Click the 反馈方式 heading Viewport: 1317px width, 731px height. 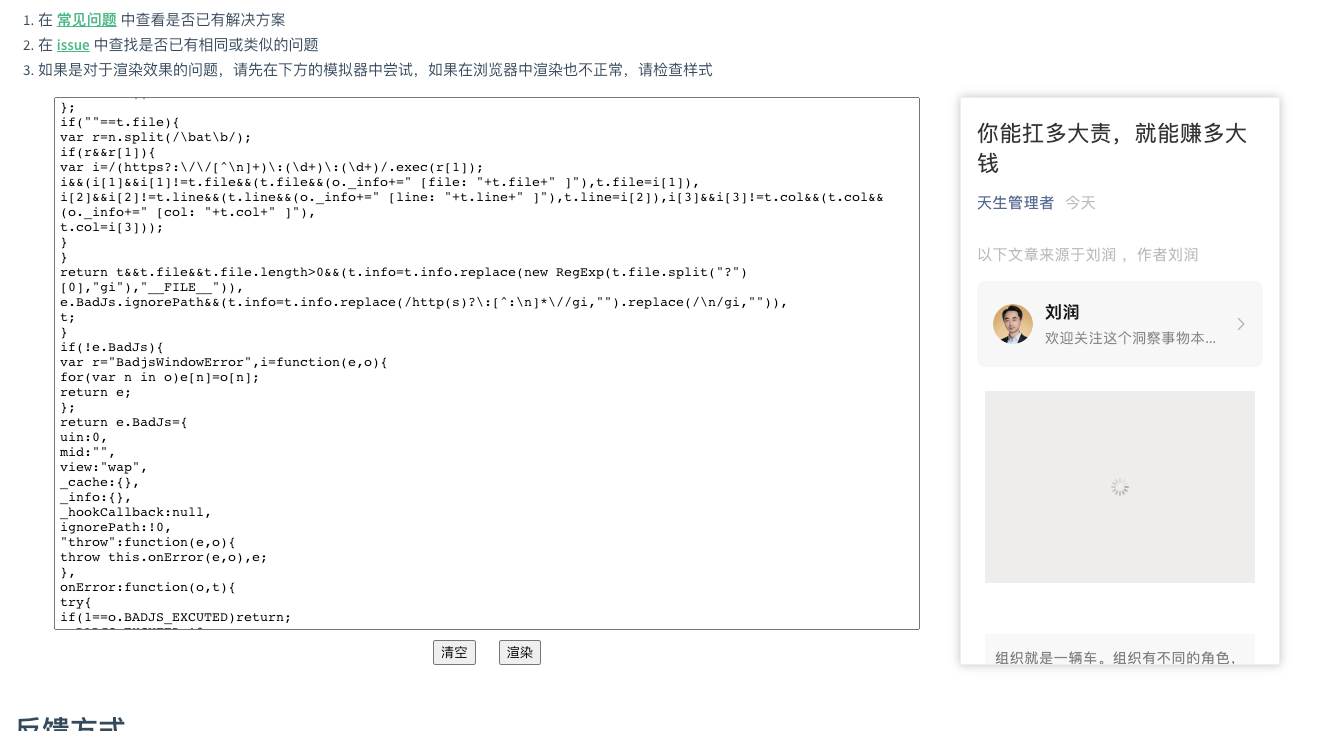click(x=70, y=724)
